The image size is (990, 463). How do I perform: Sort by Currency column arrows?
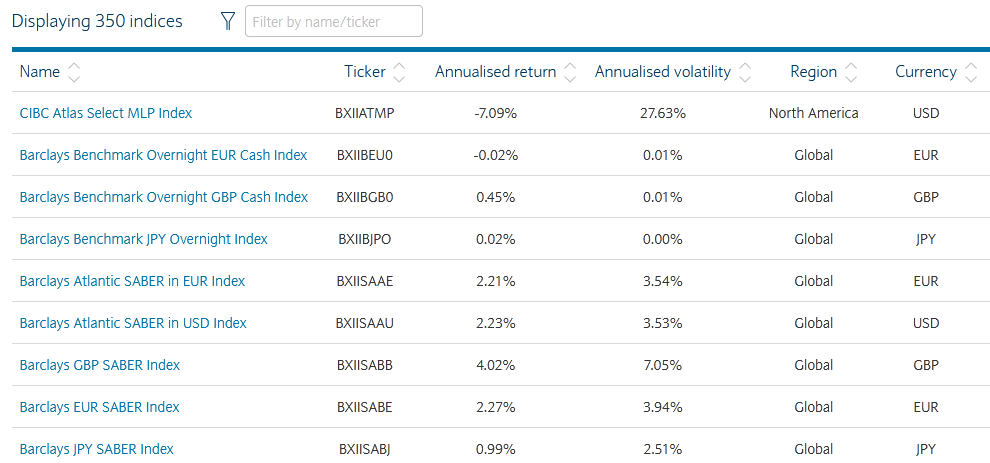tap(970, 72)
